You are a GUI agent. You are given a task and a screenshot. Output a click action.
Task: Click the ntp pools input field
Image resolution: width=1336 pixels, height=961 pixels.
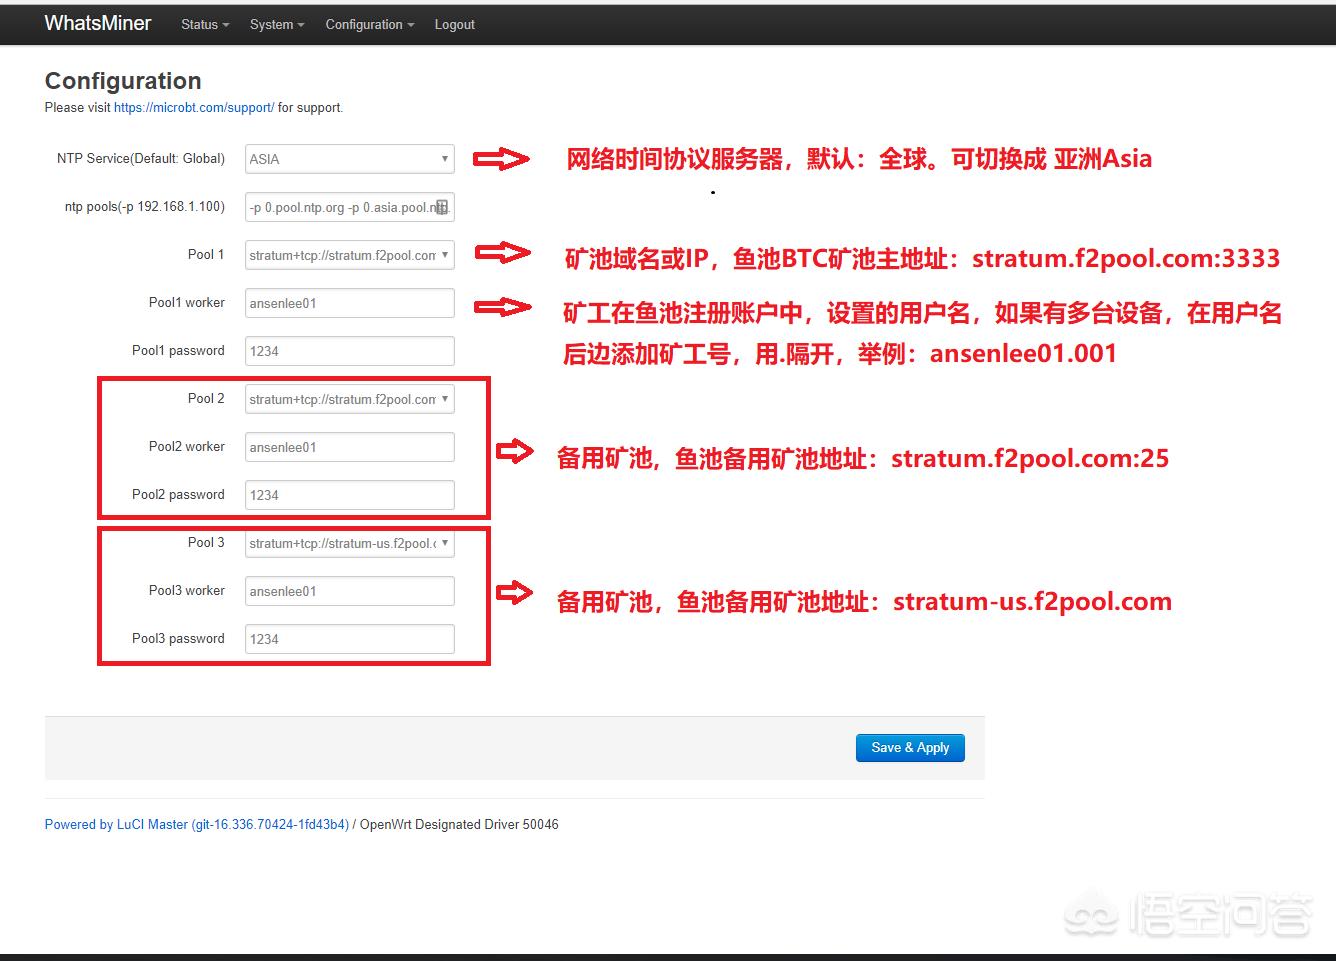[338, 207]
